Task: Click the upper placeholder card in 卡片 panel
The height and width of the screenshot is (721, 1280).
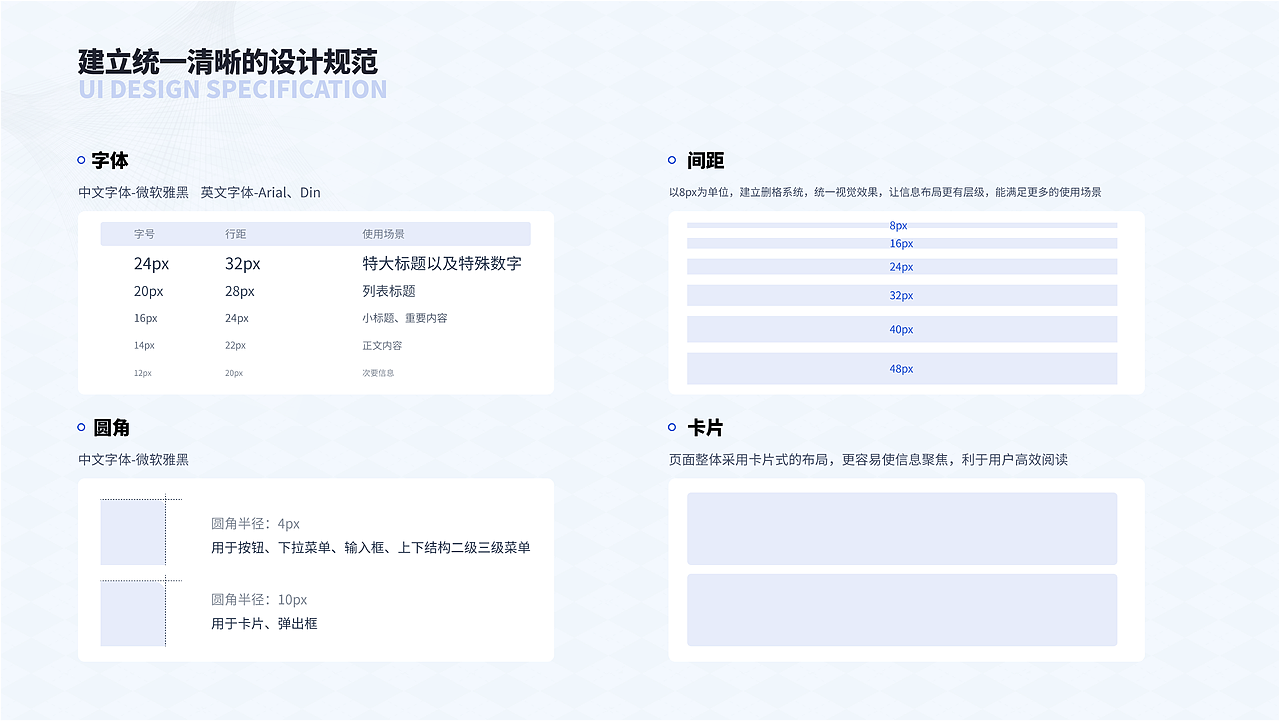Action: point(901,528)
